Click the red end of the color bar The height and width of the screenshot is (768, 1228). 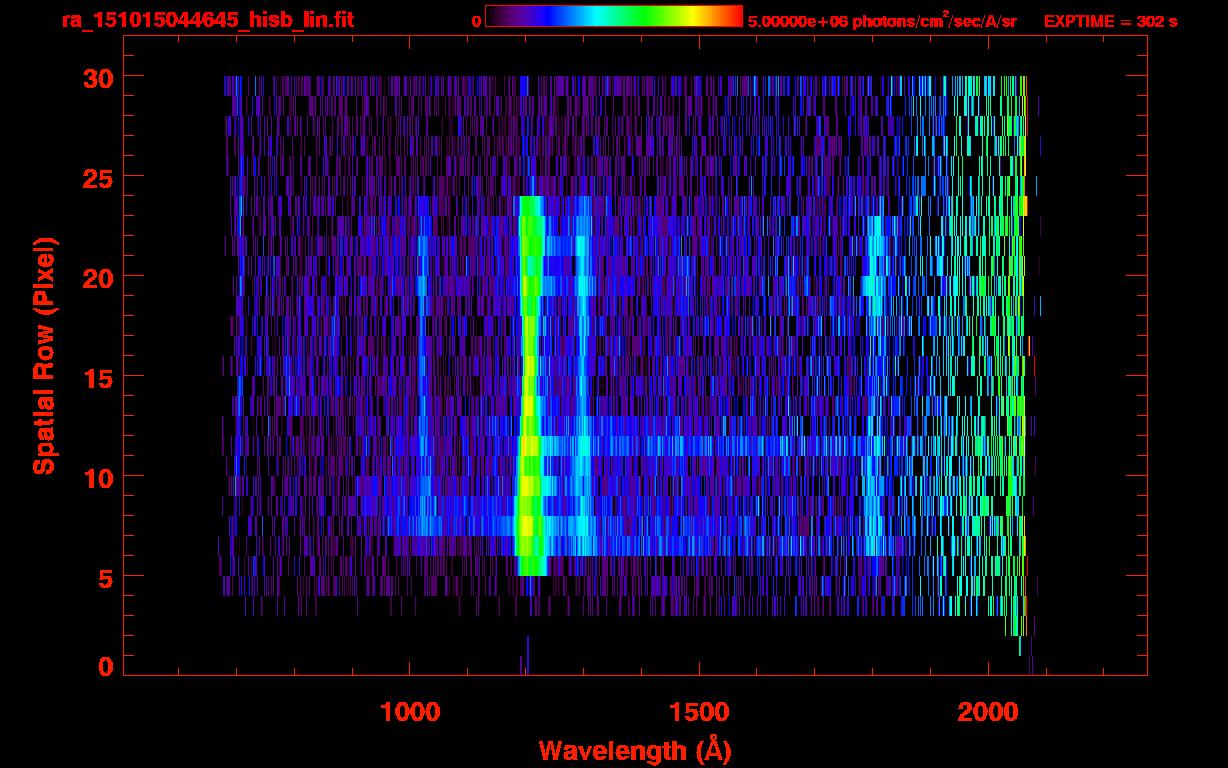pyautogui.click(x=732, y=17)
